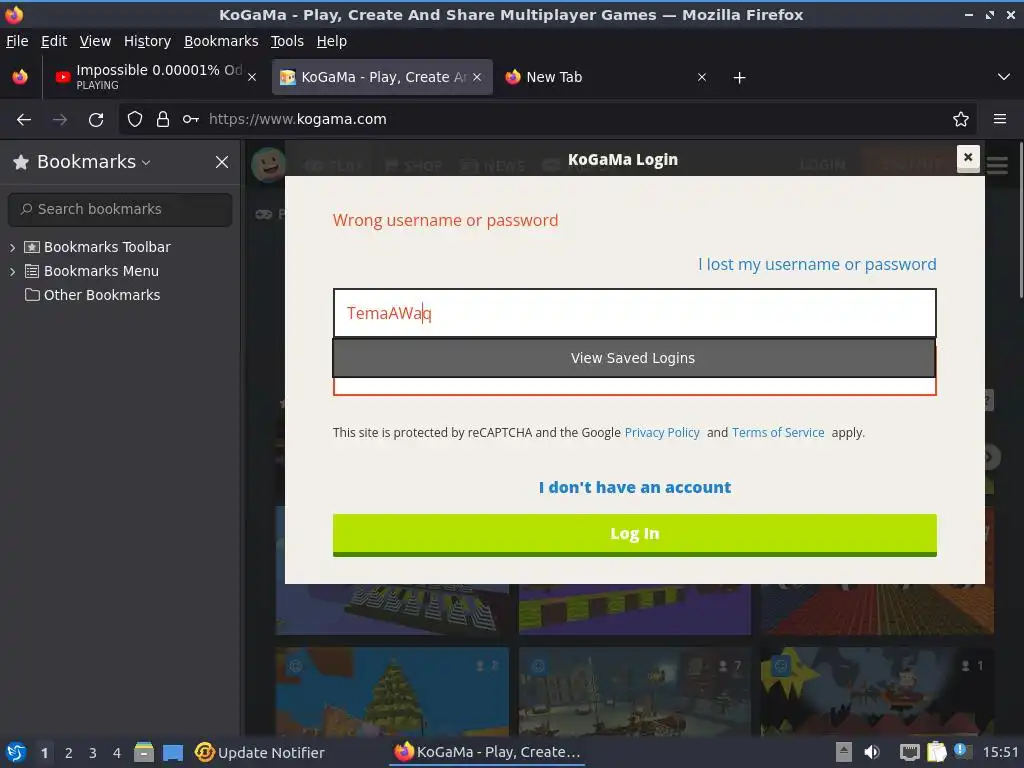Click the taskbar clock showing 15:51
Screen dimensions: 1024x768
coord(1000,752)
